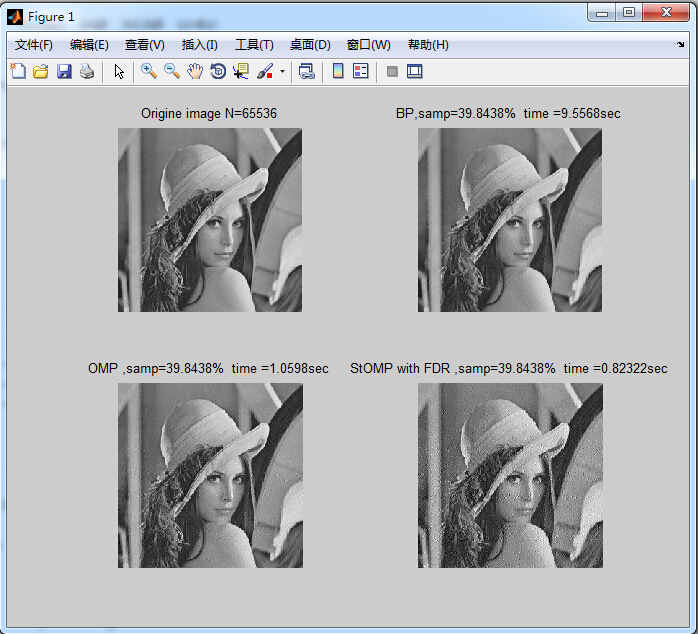Open the 插入(I) menu
Image resolution: width=698 pixels, height=634 pixels.
[199, 45]
